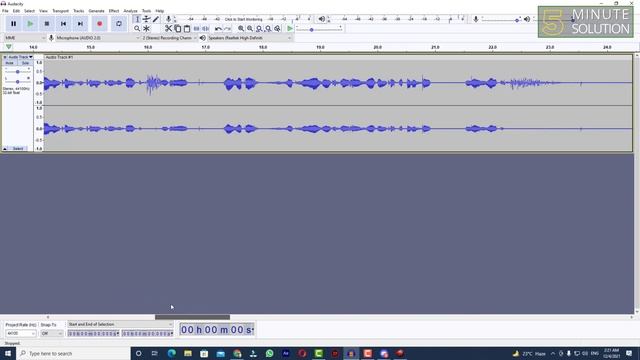640x360 pixels.
Task: Toggle Mute on the audio track
Action: coord(9,63)
